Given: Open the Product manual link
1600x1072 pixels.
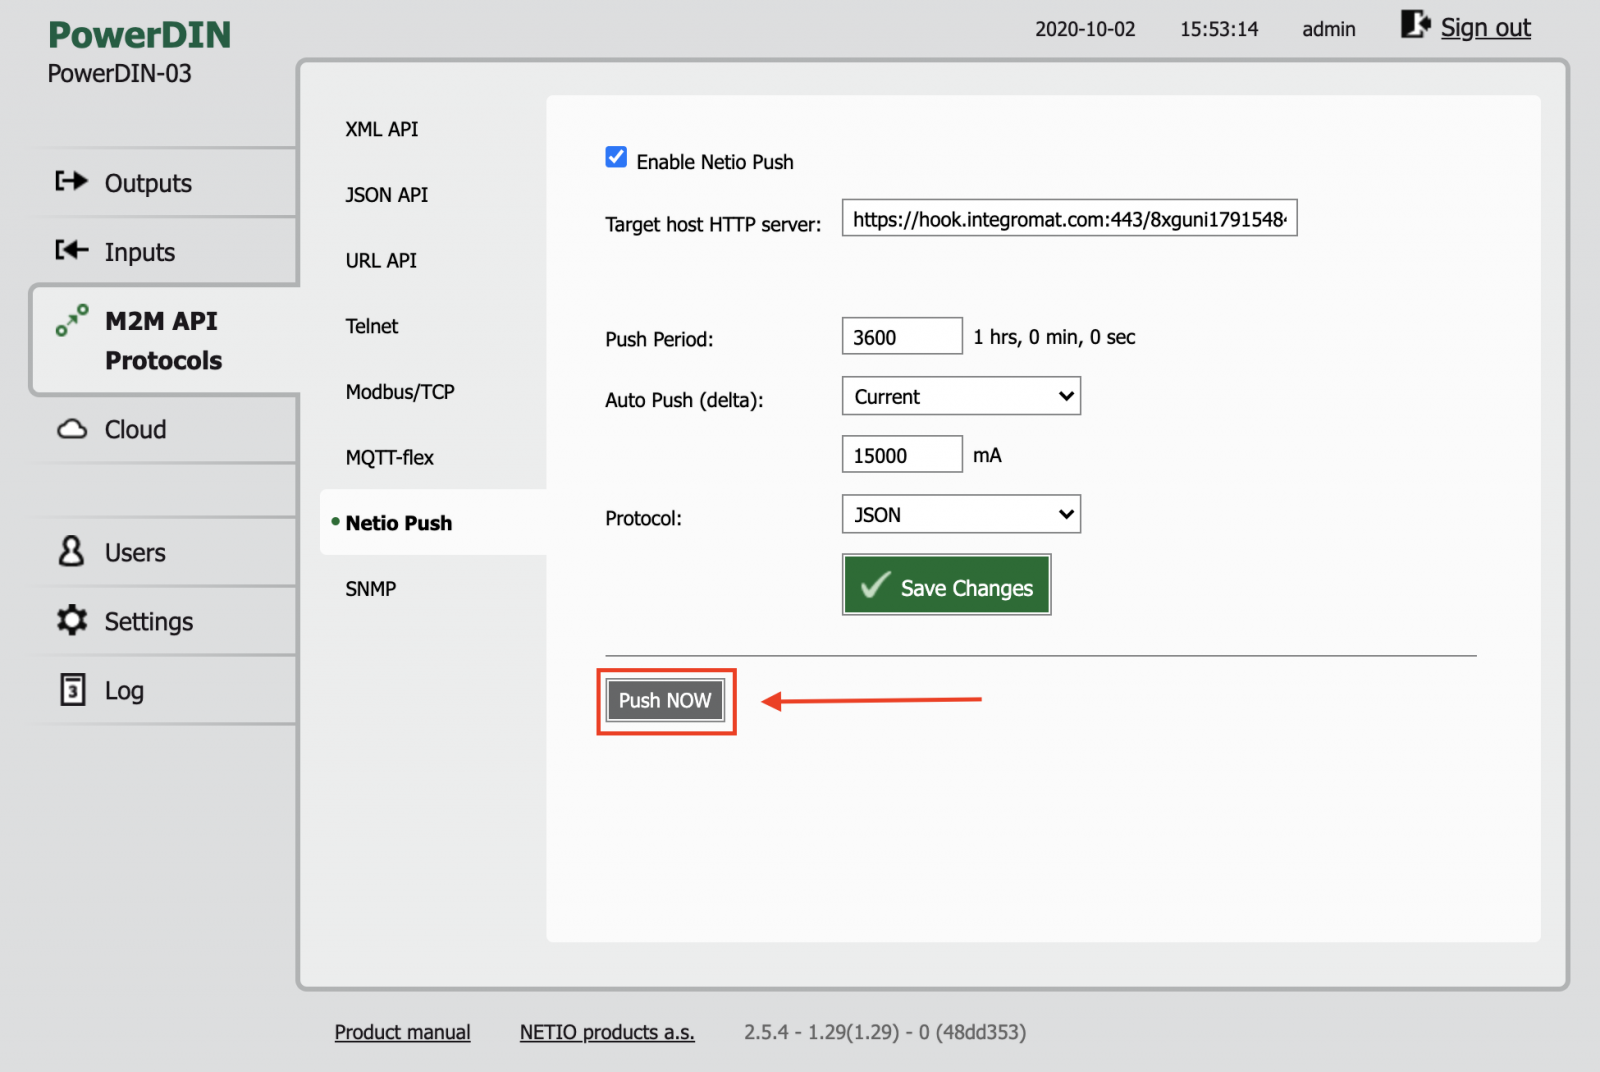Looking at the screenshot, I should click(402, 1032).
